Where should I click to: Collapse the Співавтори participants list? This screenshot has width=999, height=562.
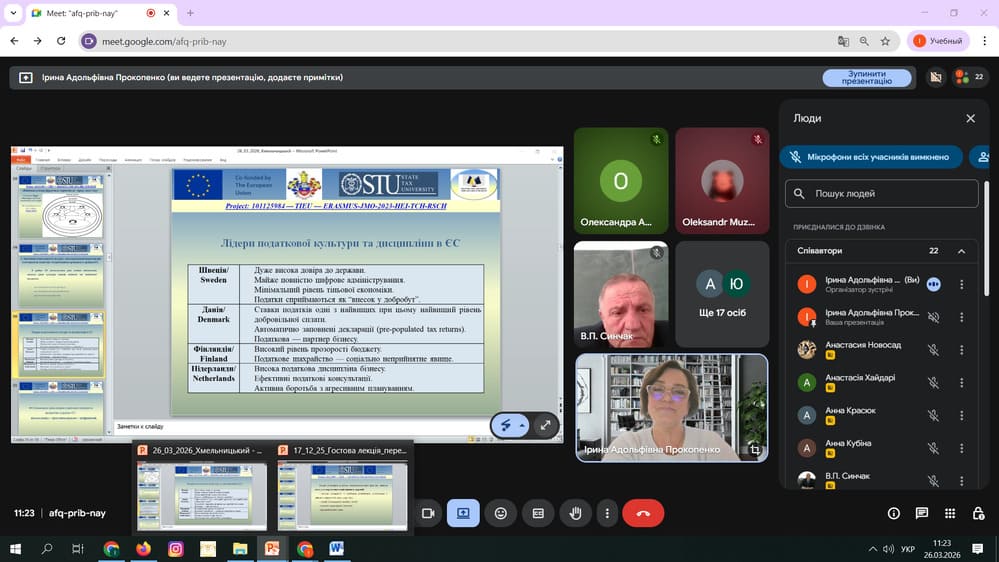click(961, 251)
